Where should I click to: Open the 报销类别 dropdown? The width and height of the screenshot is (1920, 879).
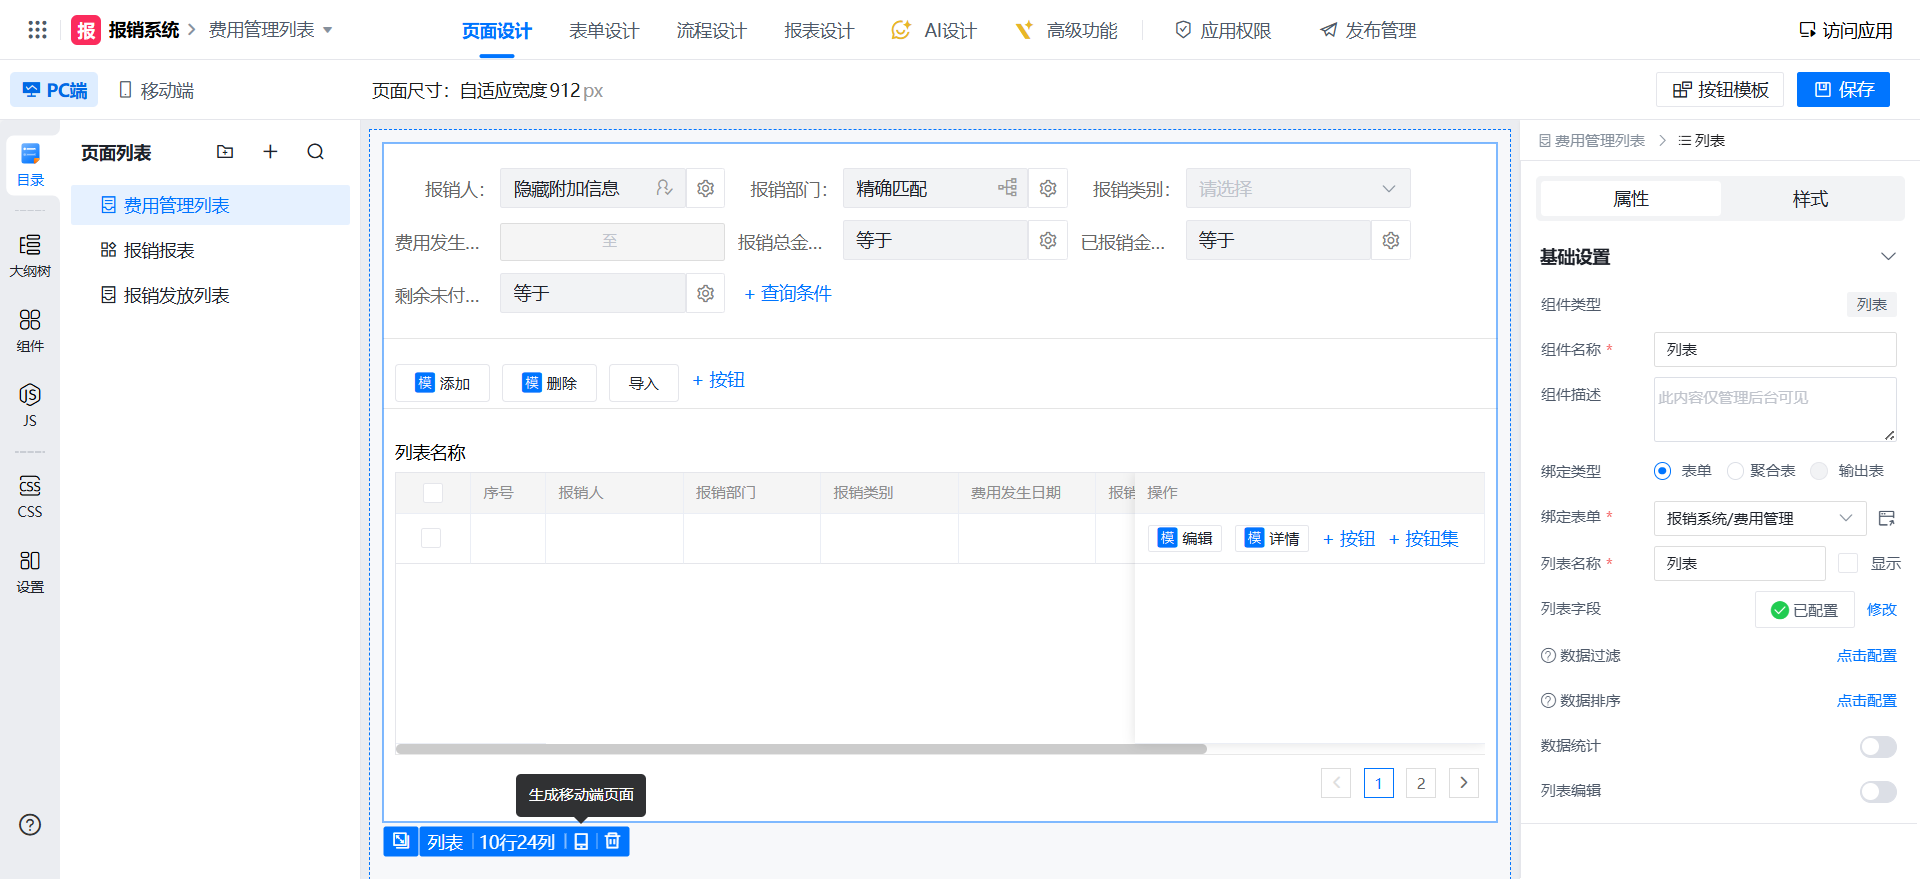point(1297,189)
